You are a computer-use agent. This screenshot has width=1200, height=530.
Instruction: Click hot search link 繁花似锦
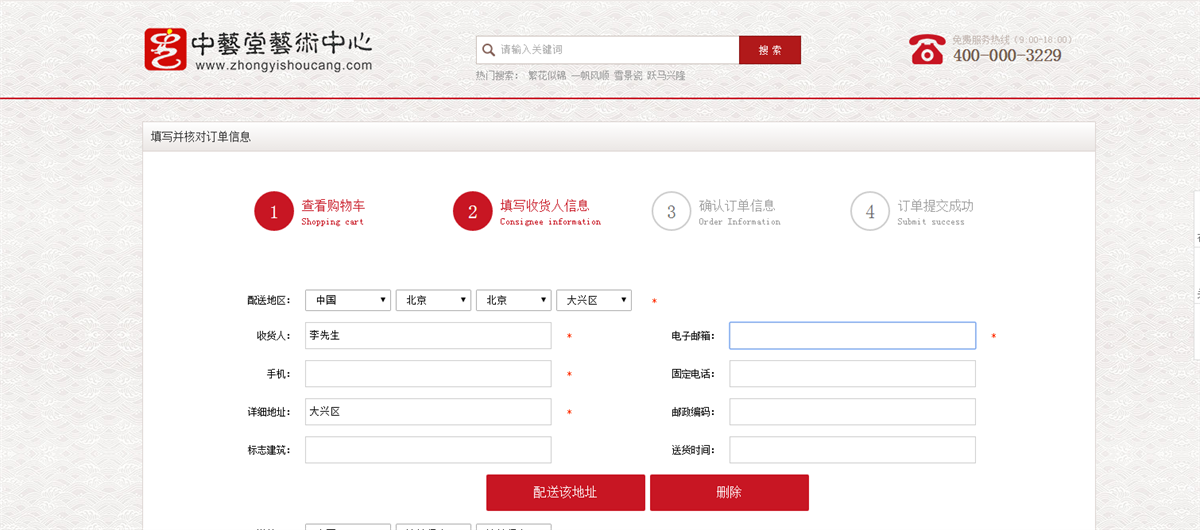click(547, 76)
